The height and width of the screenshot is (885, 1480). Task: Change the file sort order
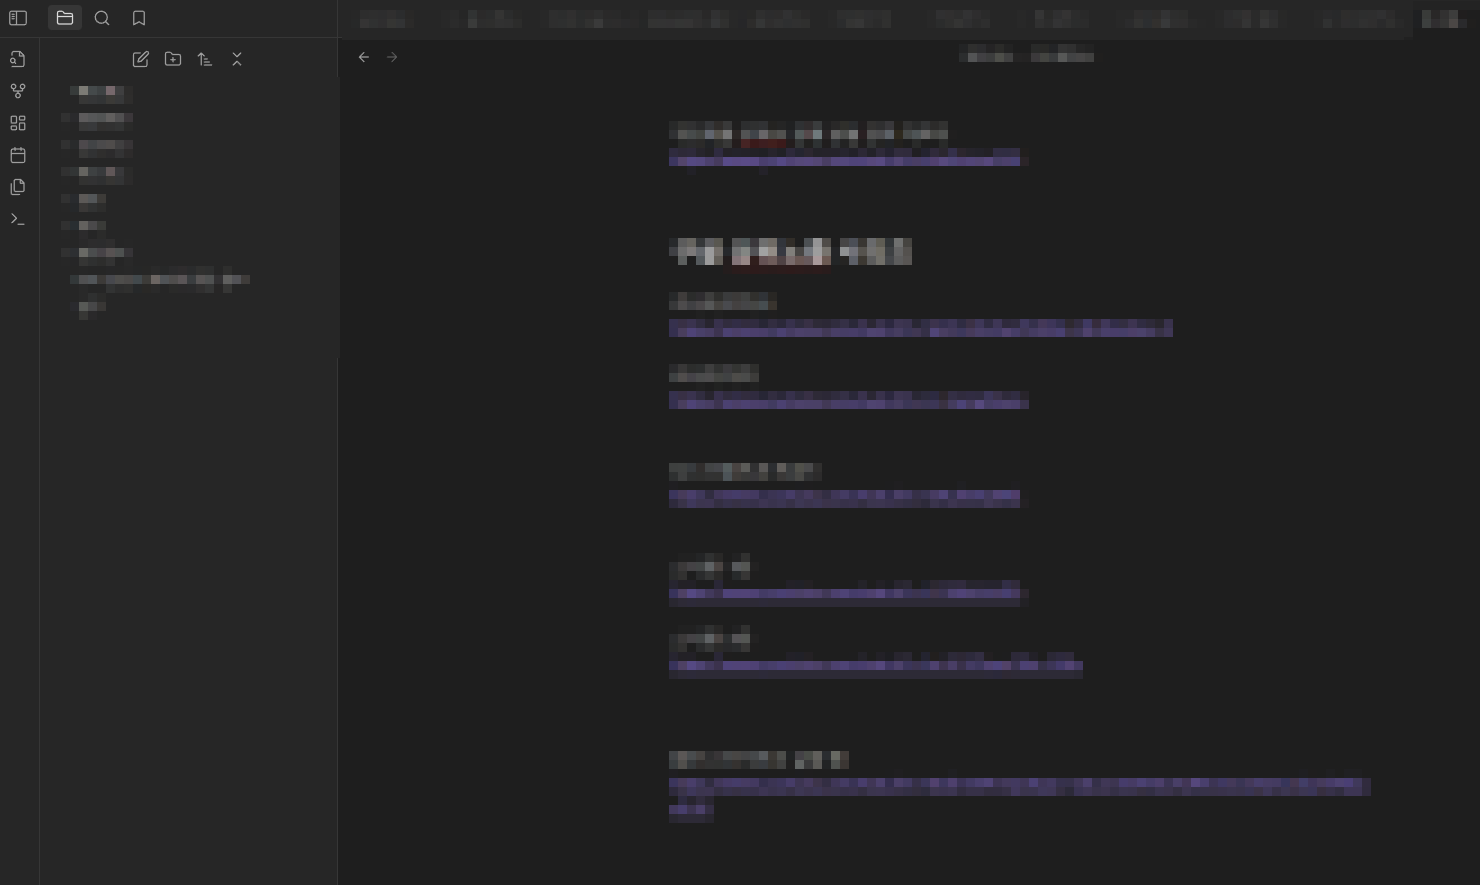[x=205, y=59]
